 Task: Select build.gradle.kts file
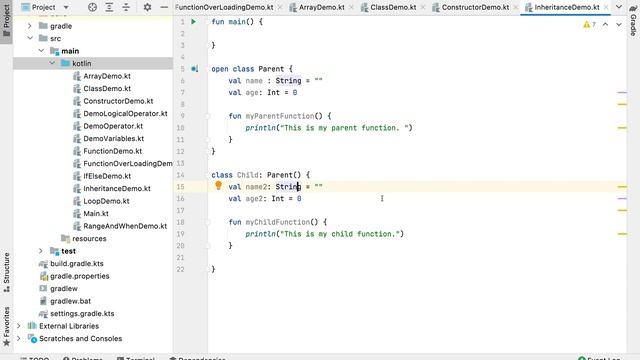tap(77, 264)
